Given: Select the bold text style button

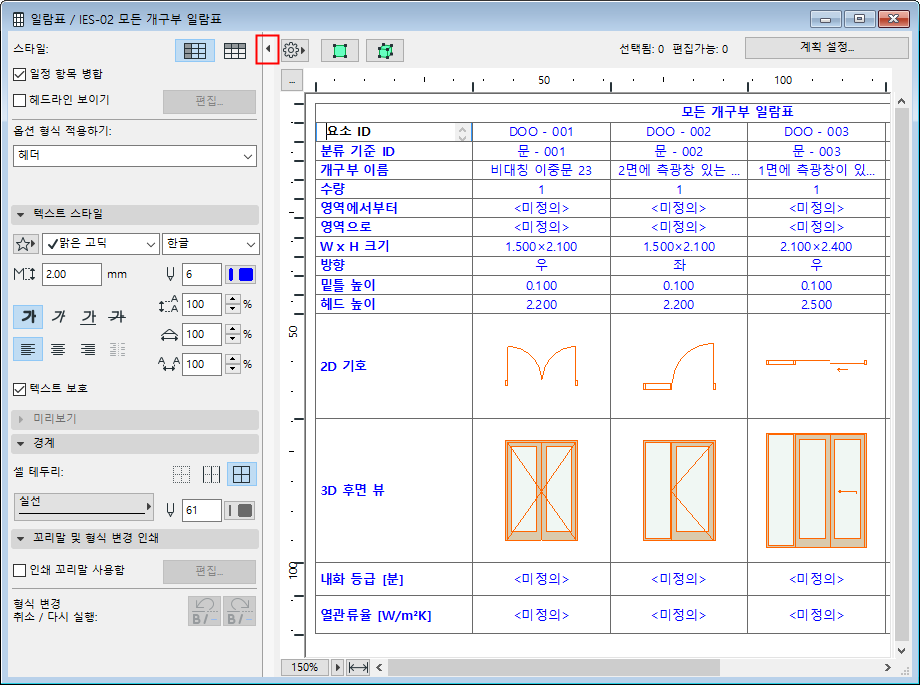Looking at the screenshot, I should click(29, 317).
